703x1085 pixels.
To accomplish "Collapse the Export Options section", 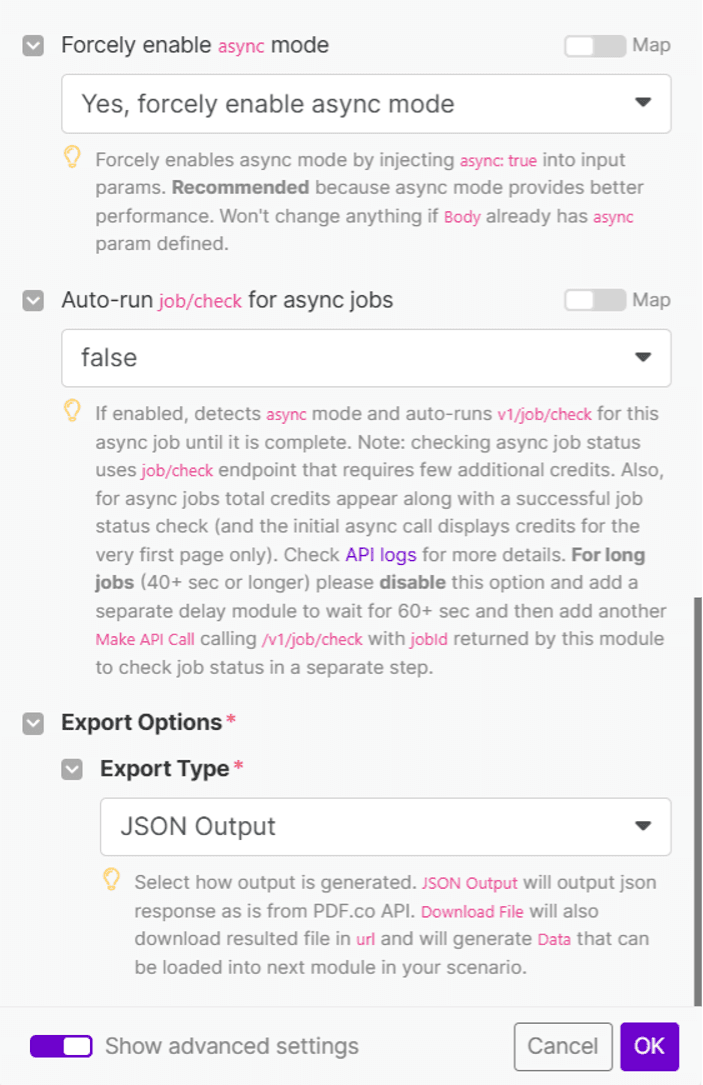I will click(34, 723).
